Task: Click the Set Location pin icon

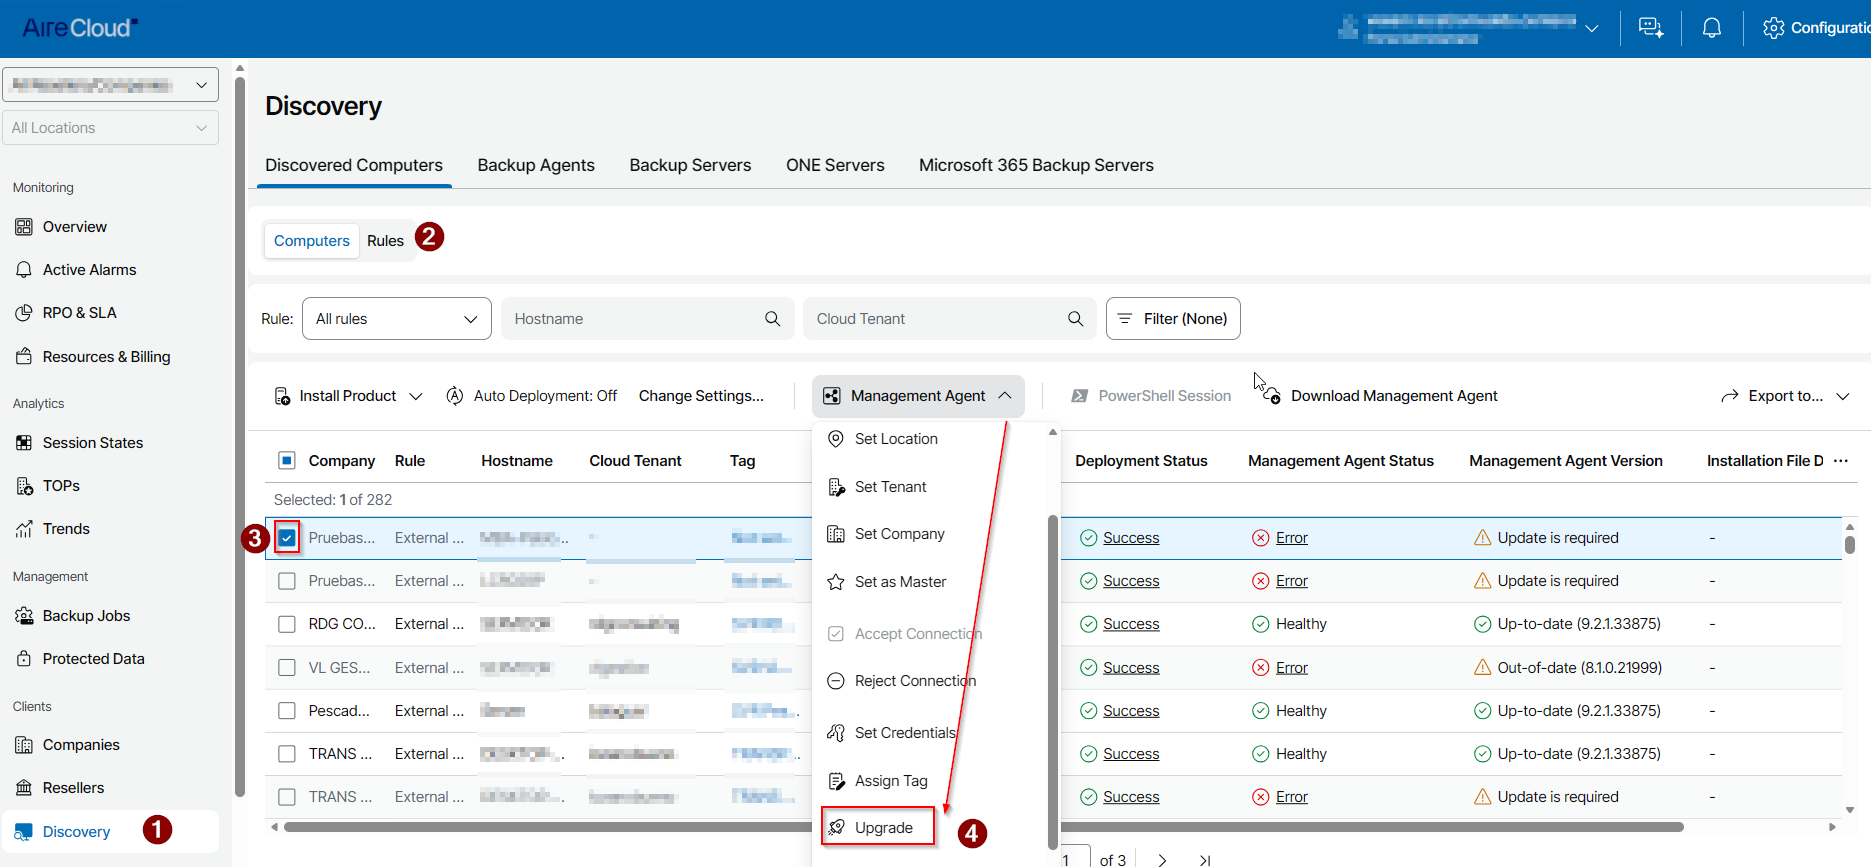Action: tap(836, 439)
